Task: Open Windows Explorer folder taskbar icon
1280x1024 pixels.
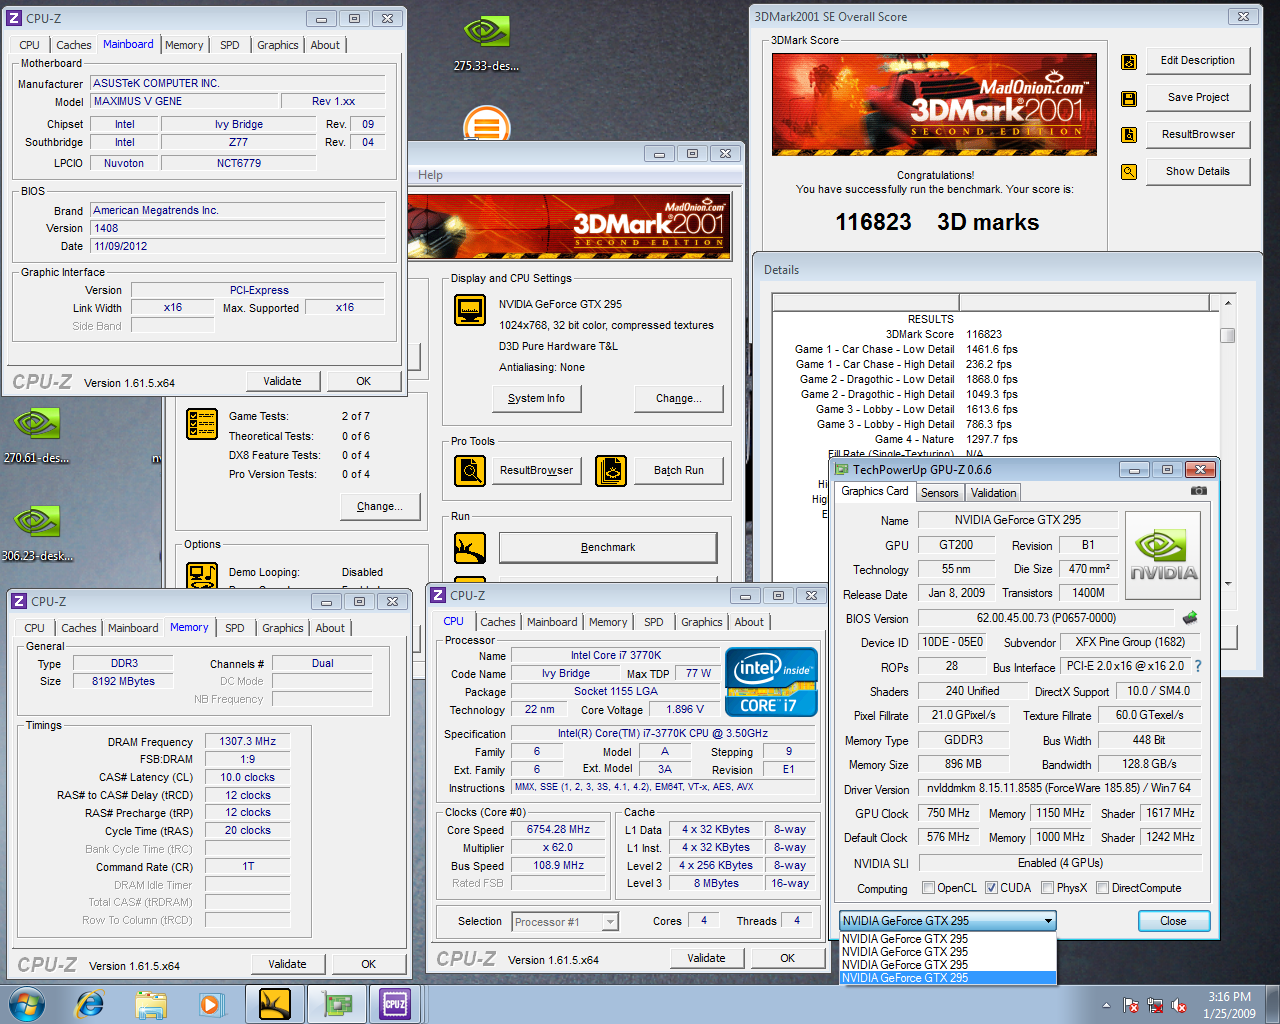Action: pyautogui.click(x=151, y=1004)
